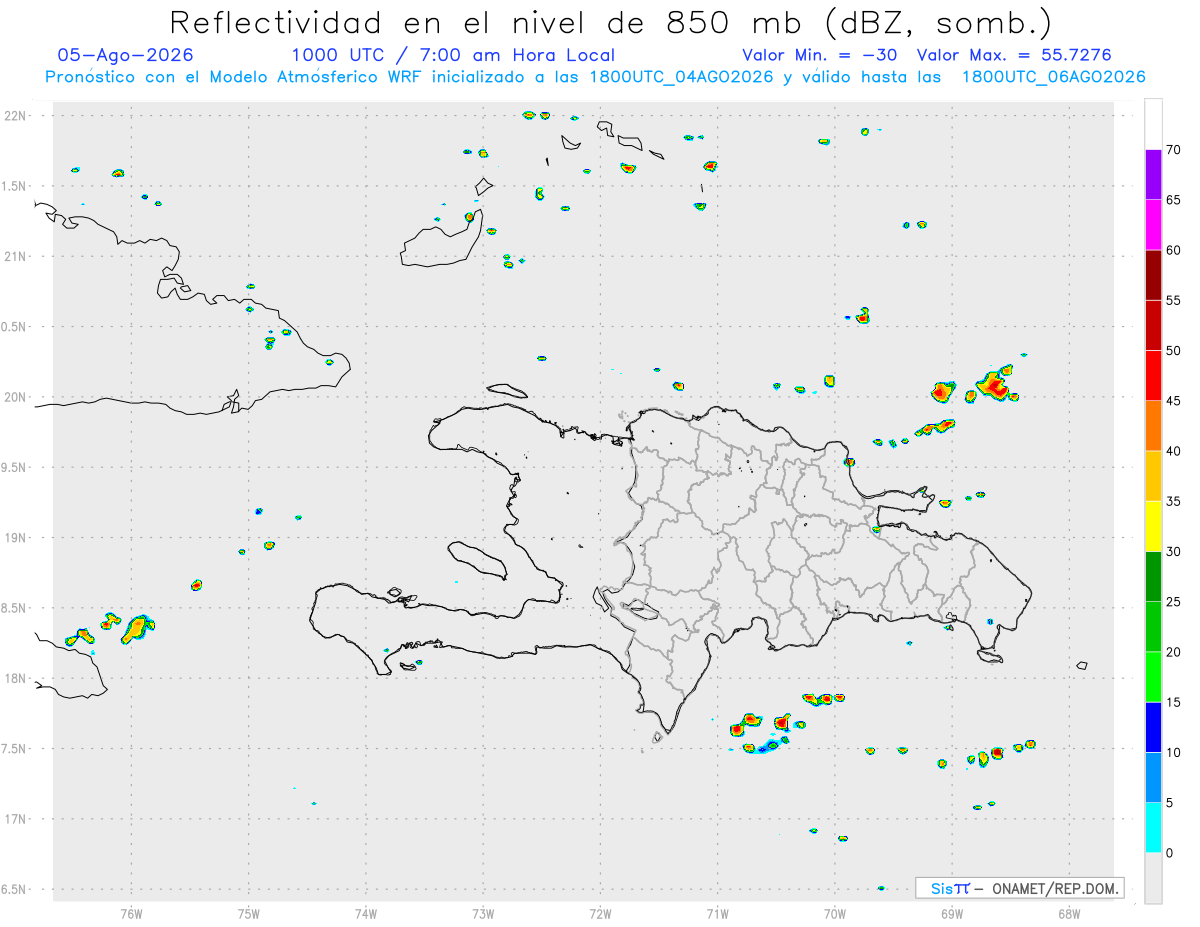Click the 71W longitude label
1200x927 pixels.
click(x=717, y=912)
